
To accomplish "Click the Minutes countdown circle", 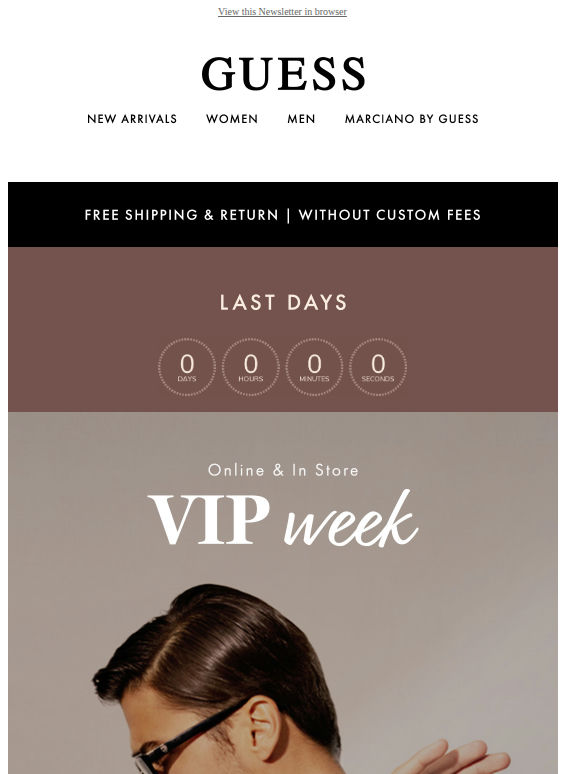I will (x=314, y=367).
